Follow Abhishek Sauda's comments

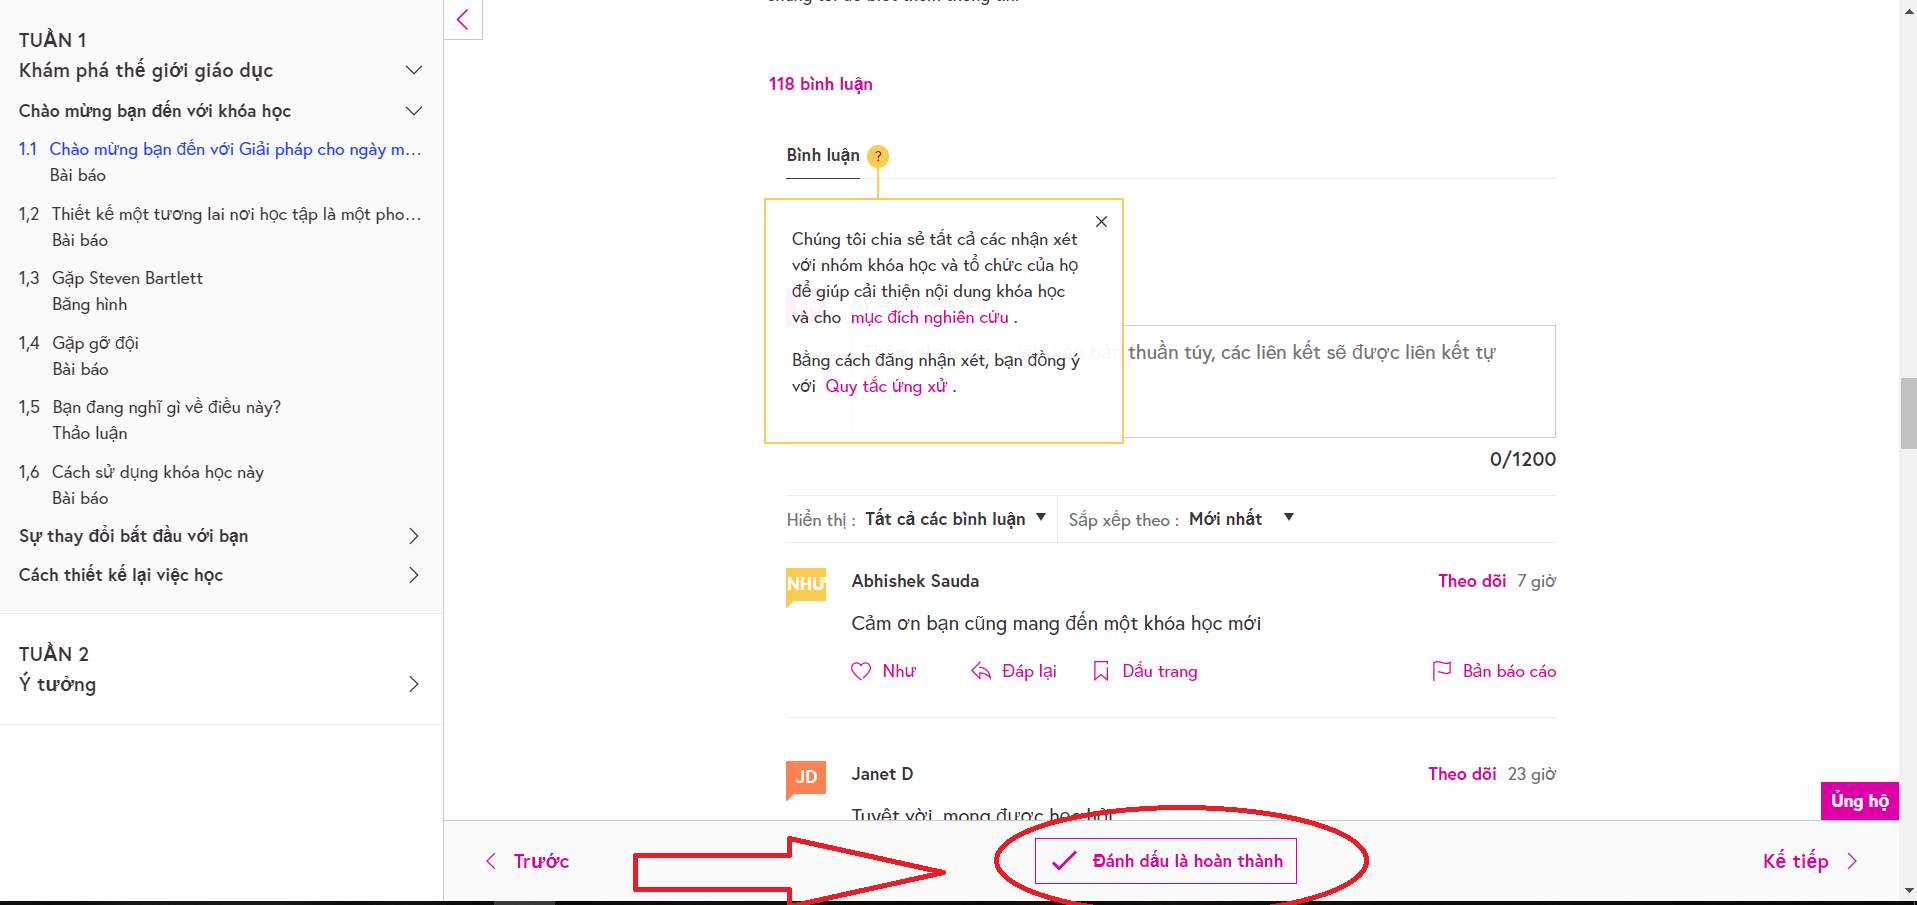click(x=1471, y=581)
